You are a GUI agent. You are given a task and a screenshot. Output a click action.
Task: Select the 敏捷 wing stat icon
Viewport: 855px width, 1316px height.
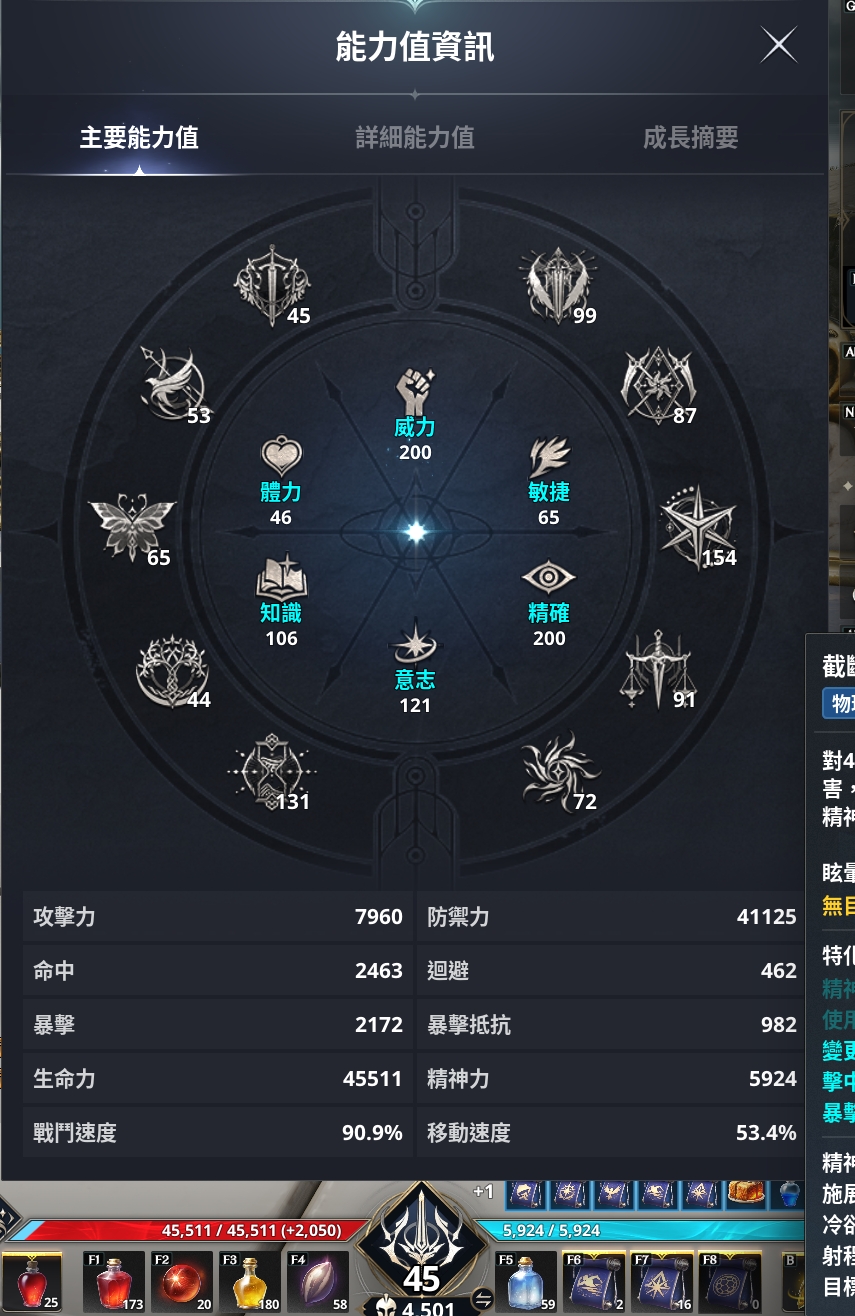pos(549,457)
